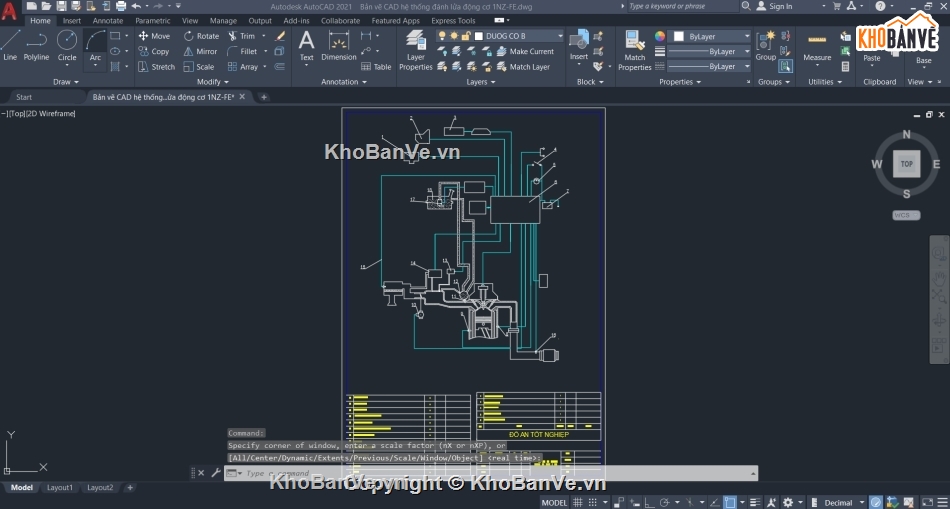Viewport: 950px width, 509px height.
Task: Click the Array tool
Action: pyautogui.click(x=243, y=67)
